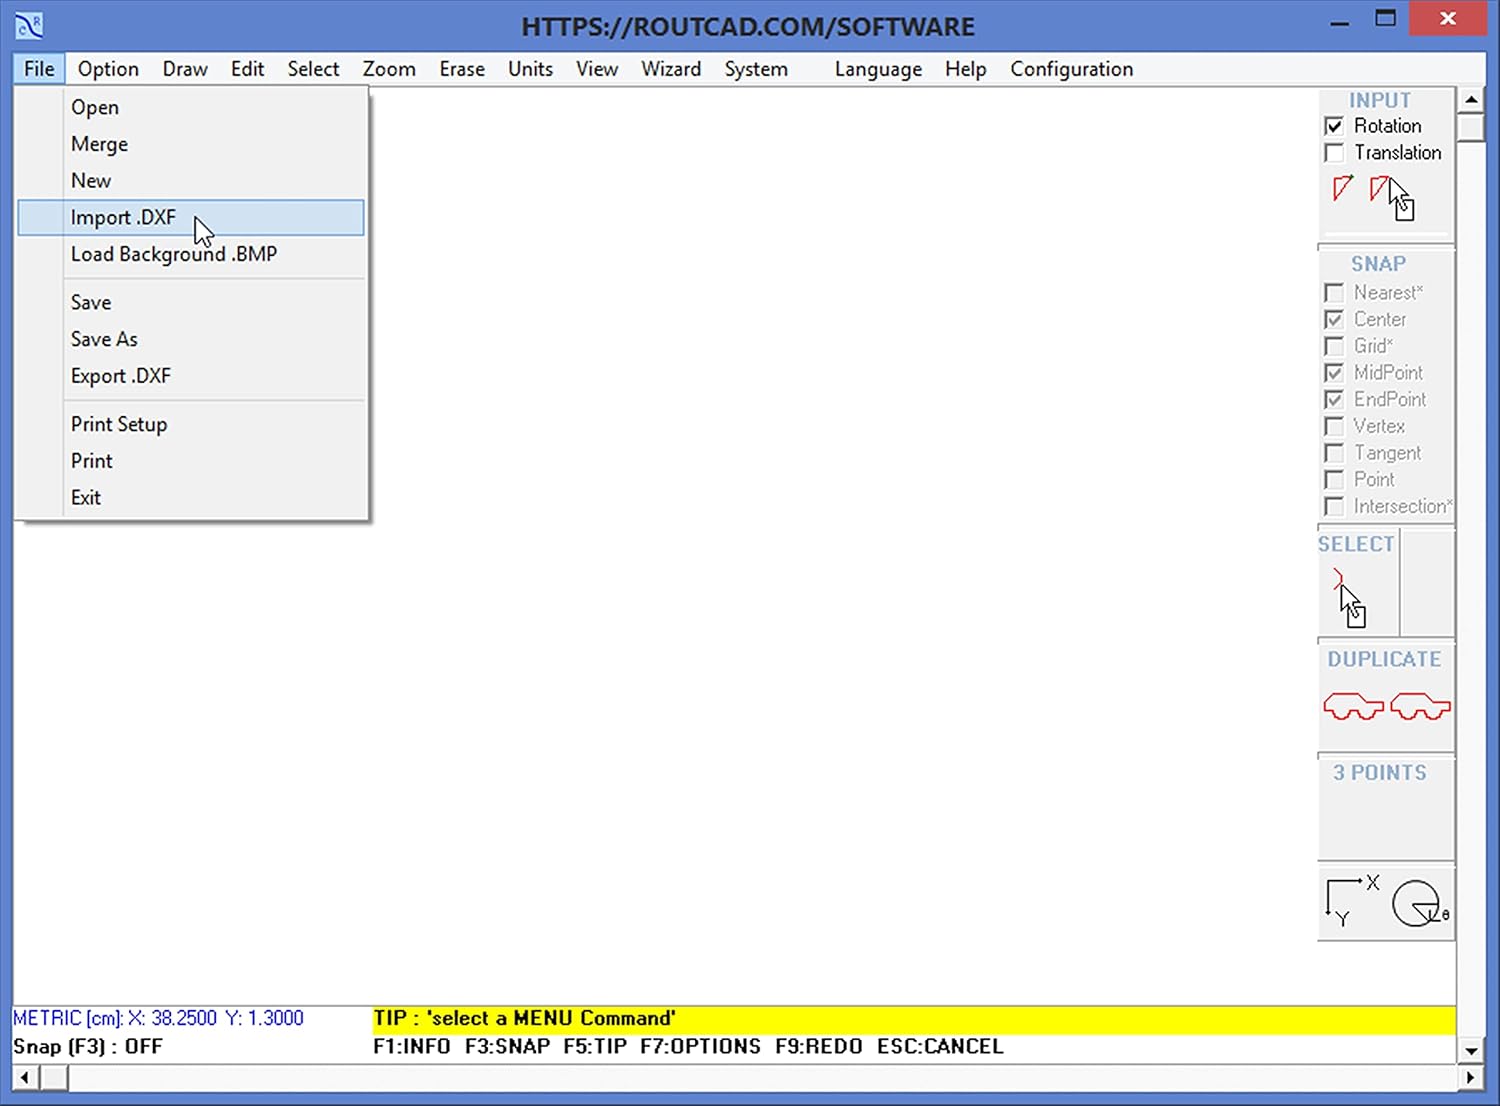Open the Zoom menu
Image resolution: width=1500 pixels, height=1106 pixels.
[x=389, y=68]
